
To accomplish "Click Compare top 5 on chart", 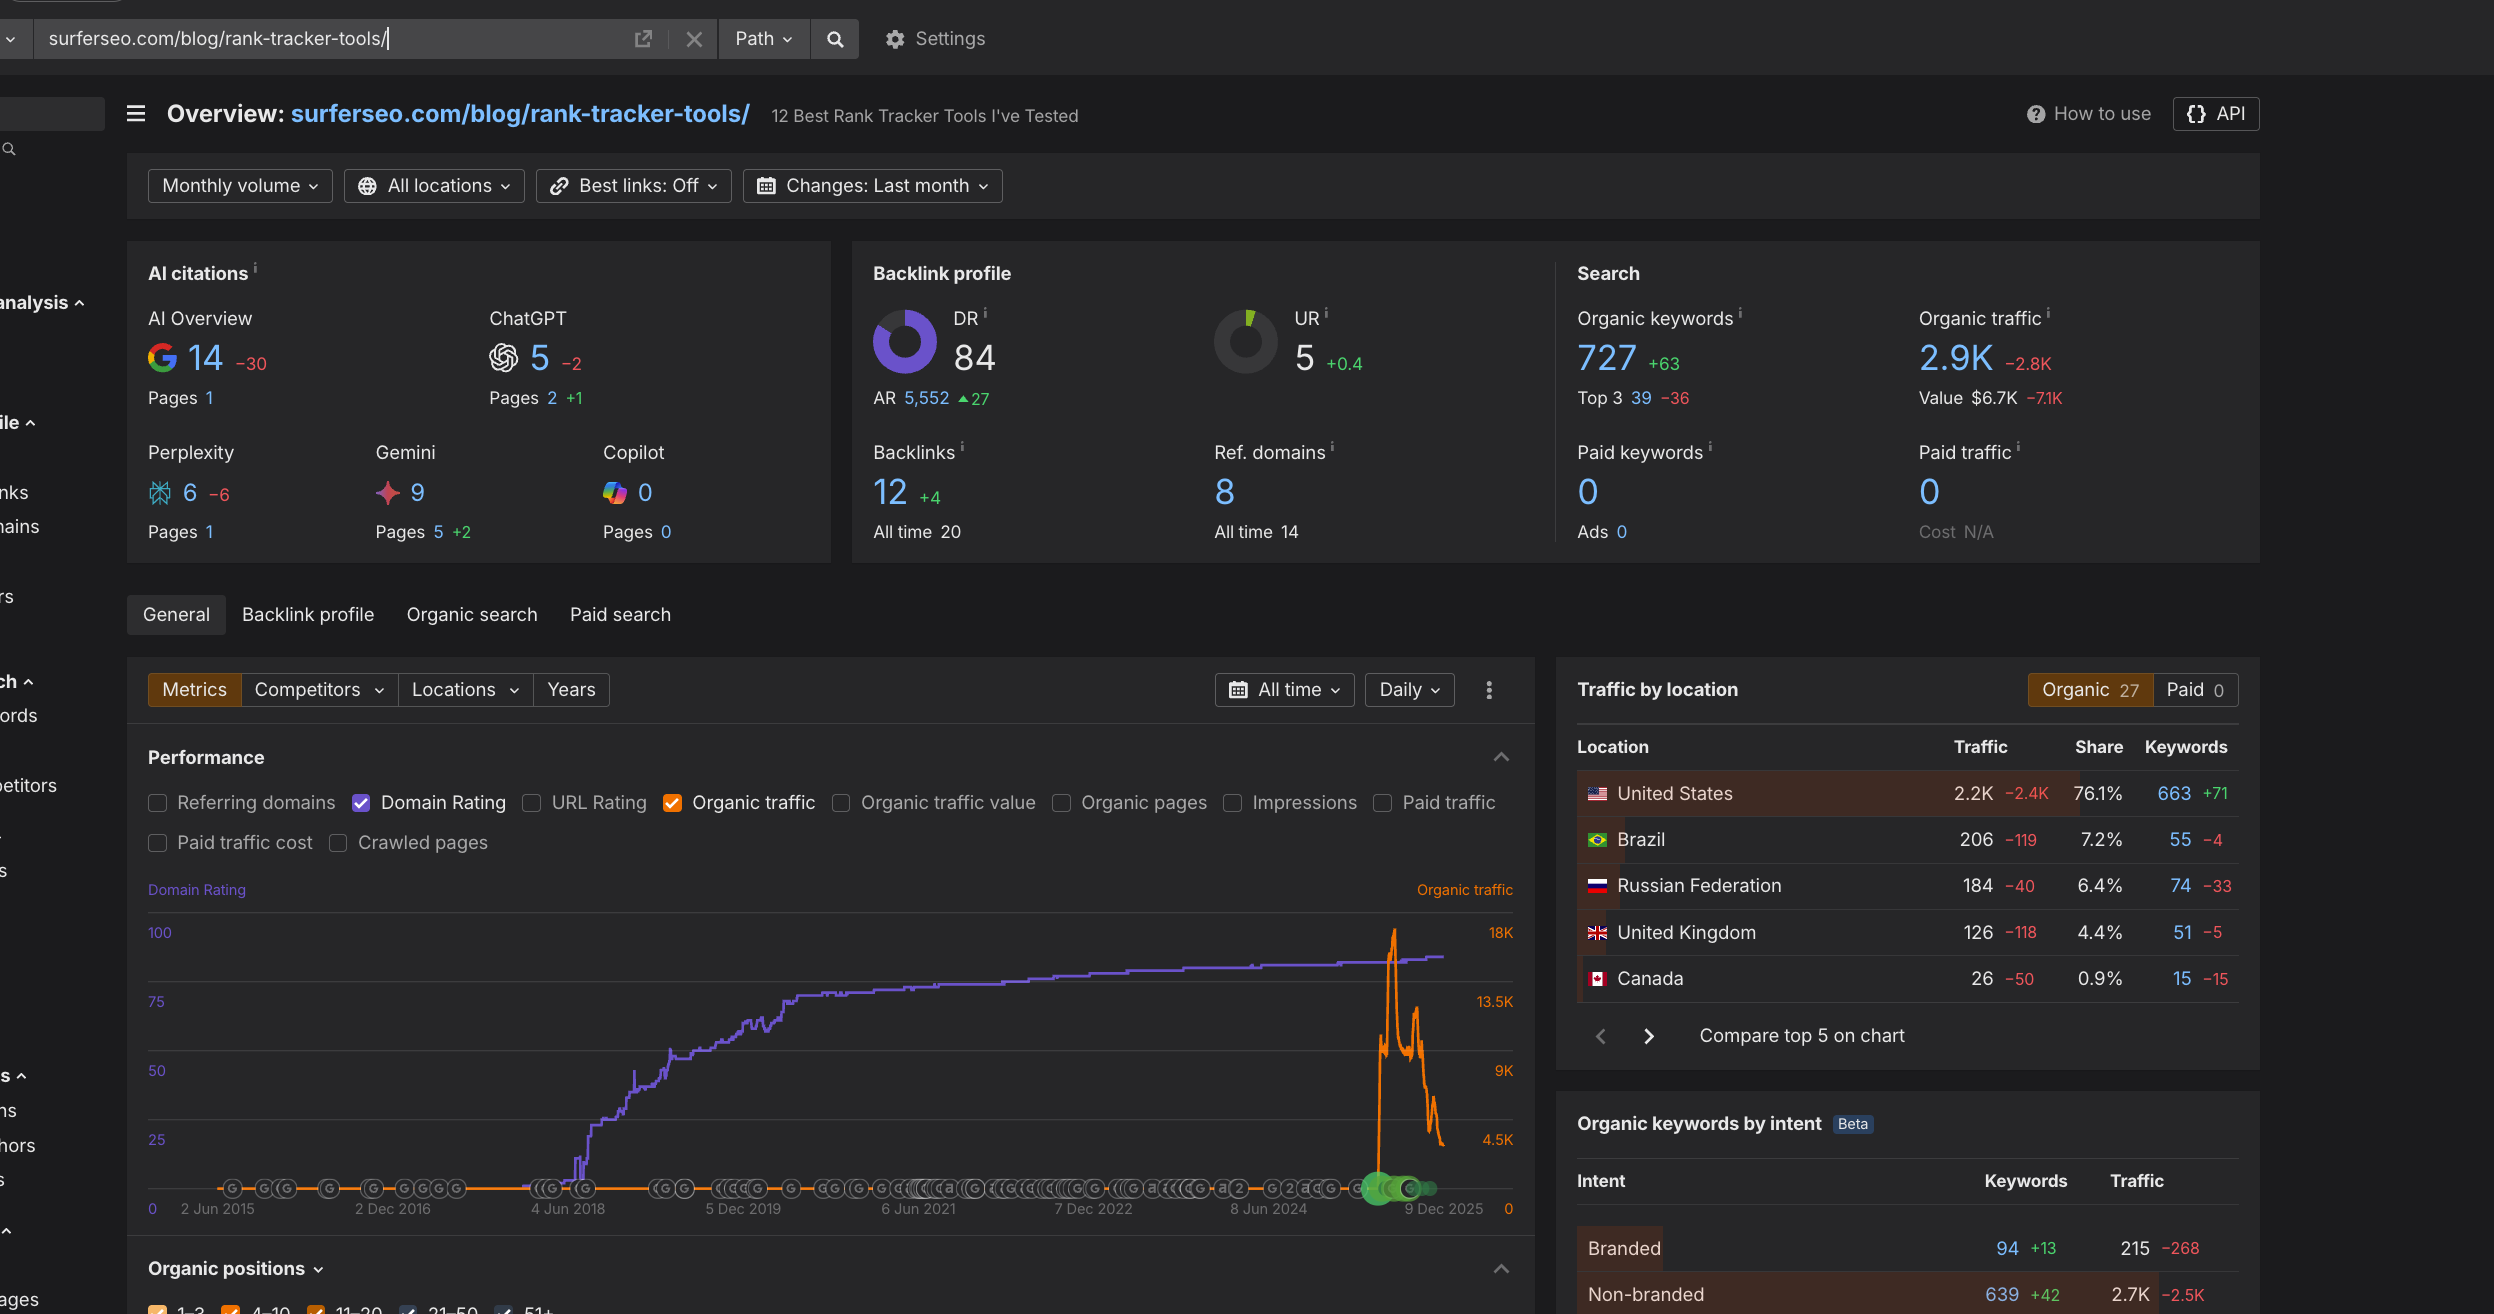I will (1801, 1036).
